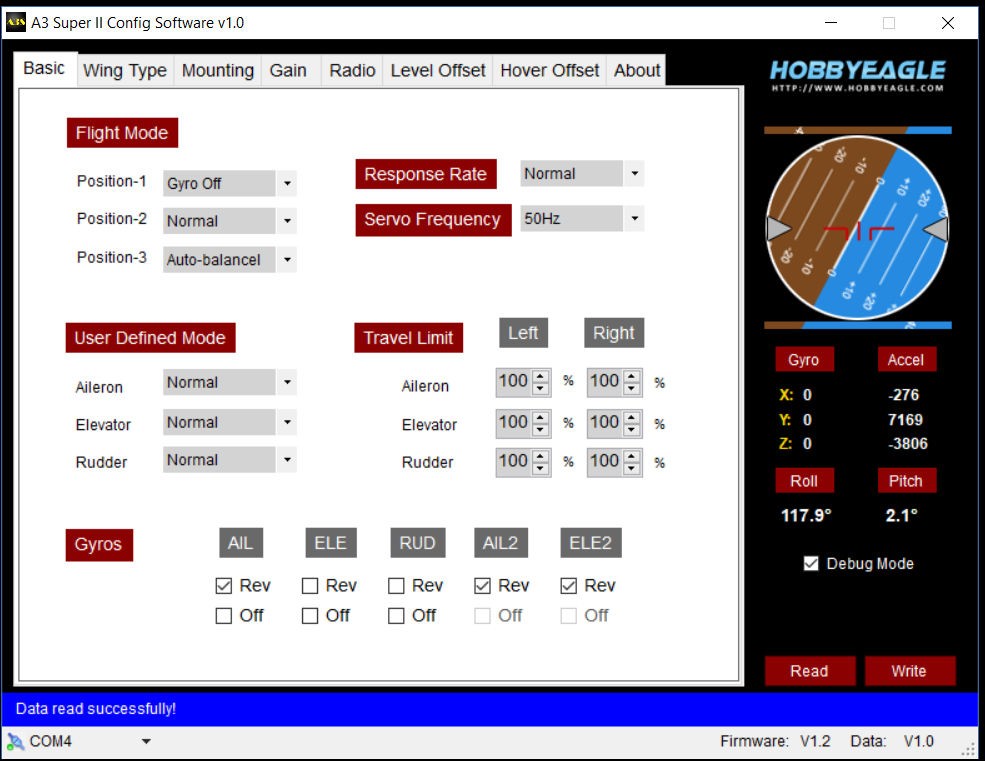Open User Defined Rudder mode dropdown

click(x=286, y=460)
